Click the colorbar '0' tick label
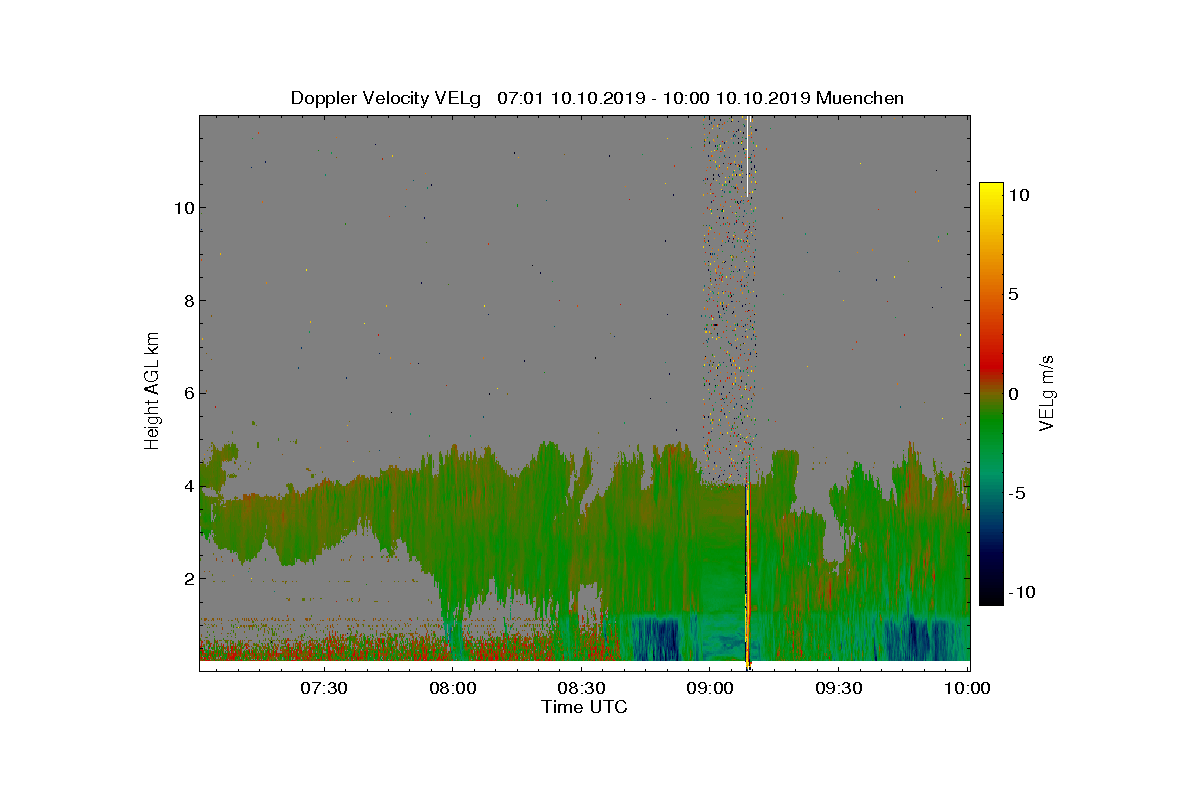Viewport: 1200px width, 800px height. pos(1012,394)
